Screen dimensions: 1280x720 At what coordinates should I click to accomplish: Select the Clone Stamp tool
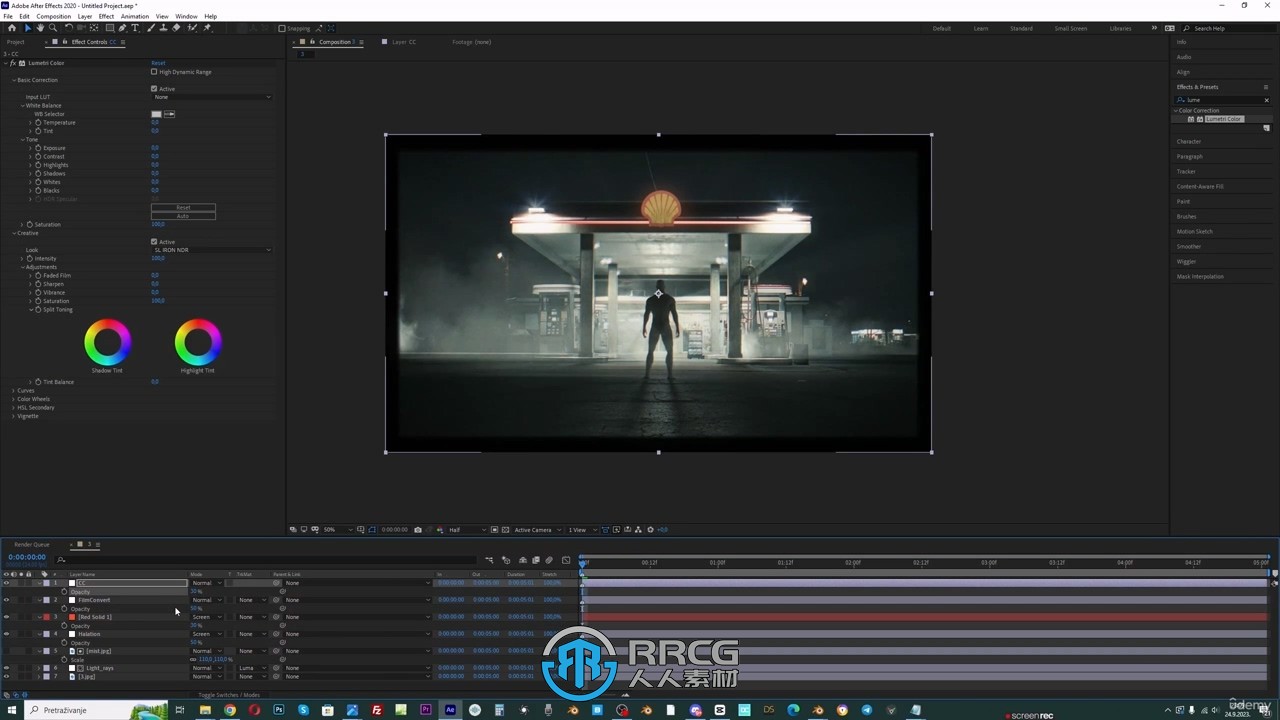[164, 28]
